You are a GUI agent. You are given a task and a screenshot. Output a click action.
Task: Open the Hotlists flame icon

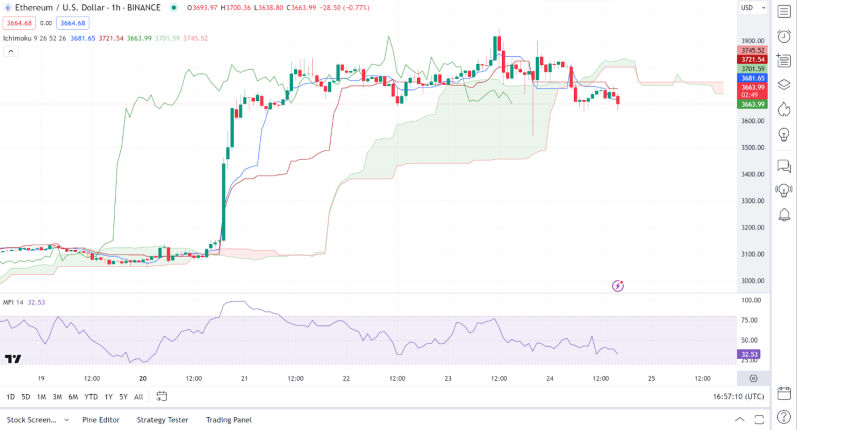coord(784,109)
